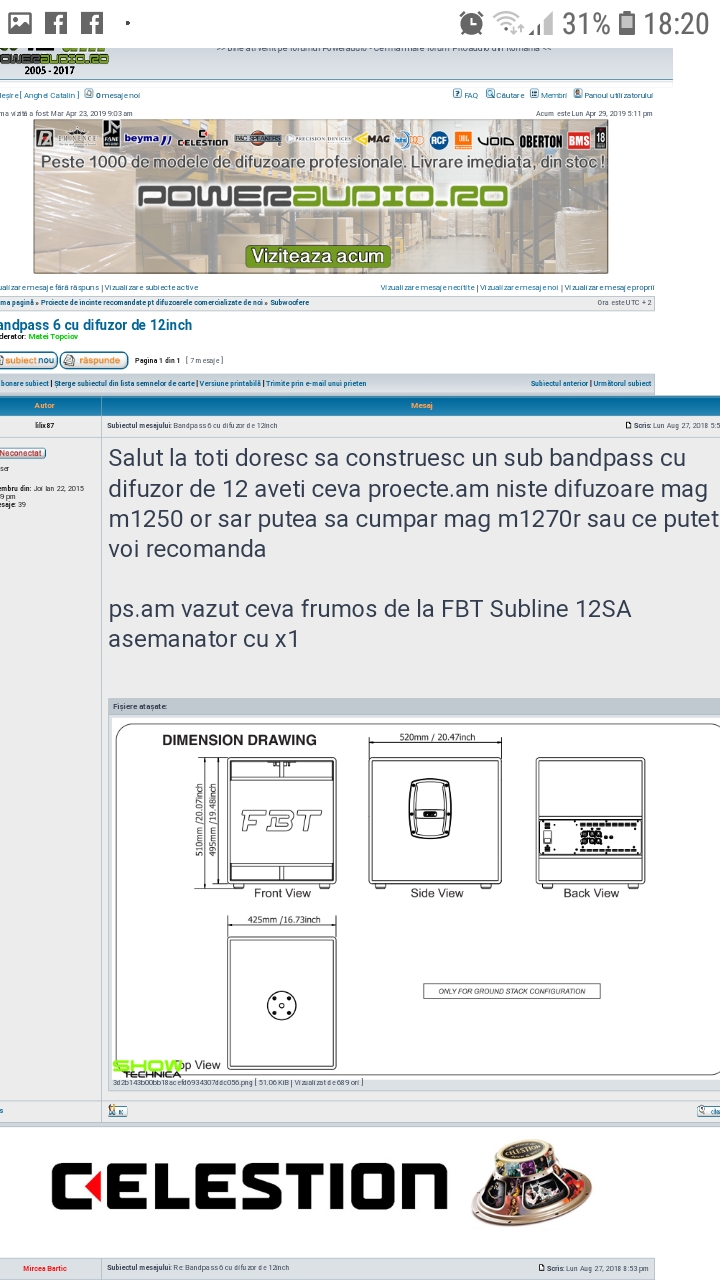Screen dimensions: 720x1280
Task: Click the Mesaj column header
Action: pyautogui.click(x=421, y=405)
